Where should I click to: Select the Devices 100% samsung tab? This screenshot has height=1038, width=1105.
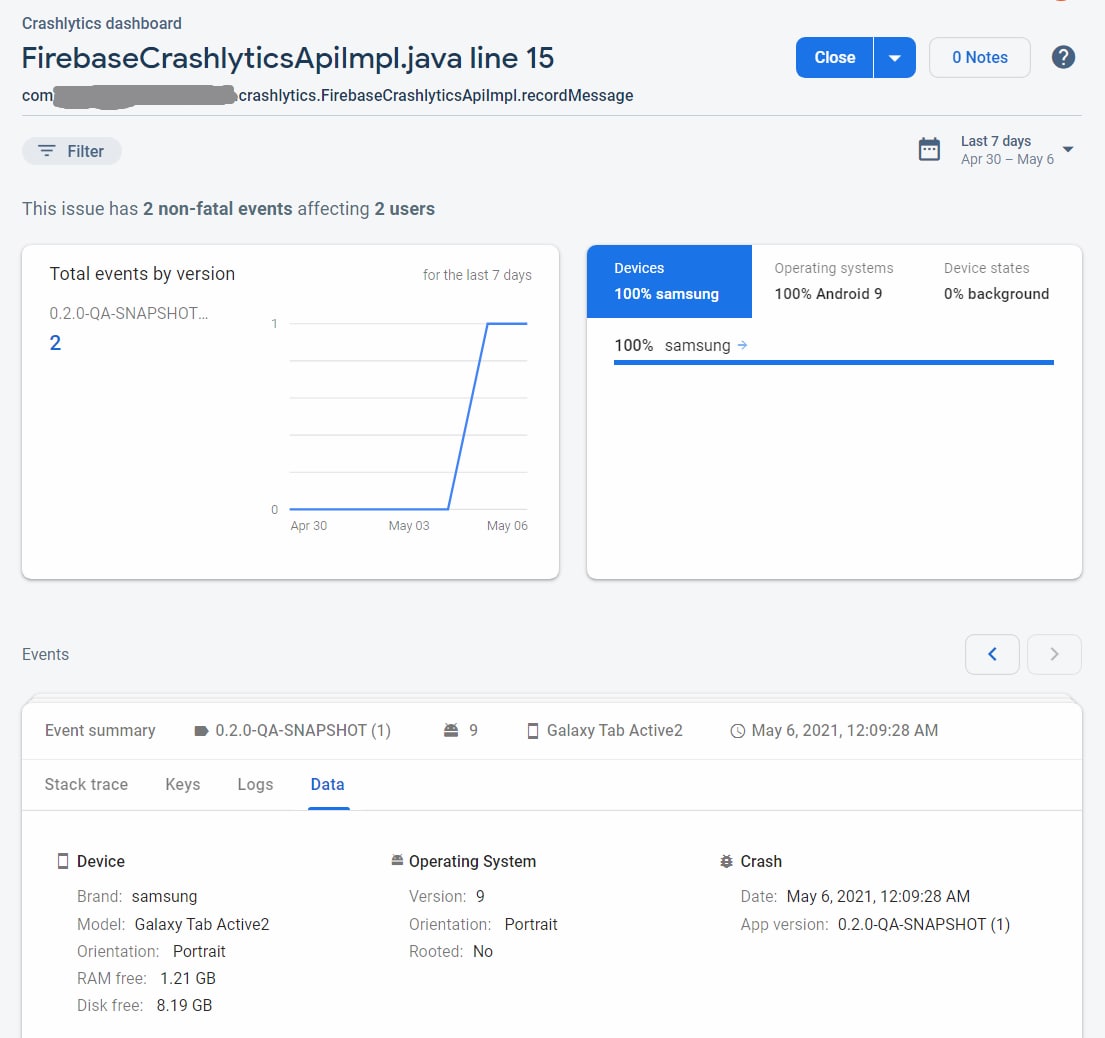pyautogui.click(x=669, y=281)
